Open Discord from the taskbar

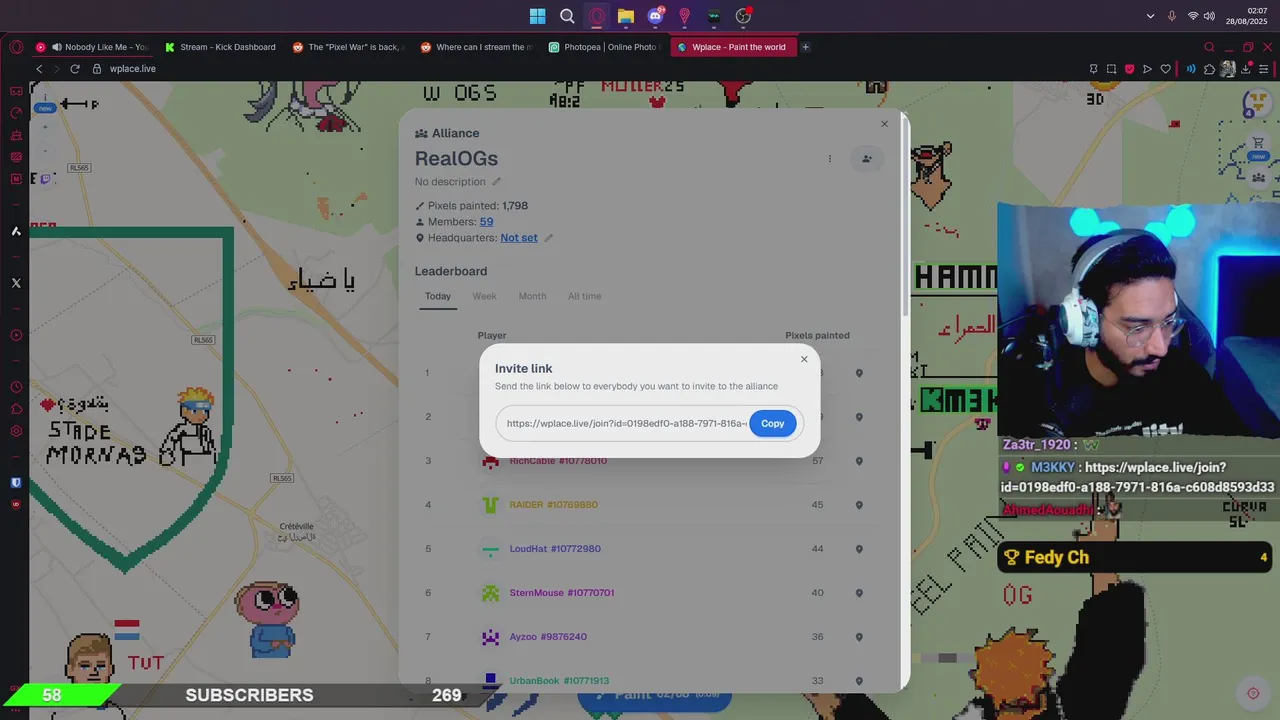(655, 16)
